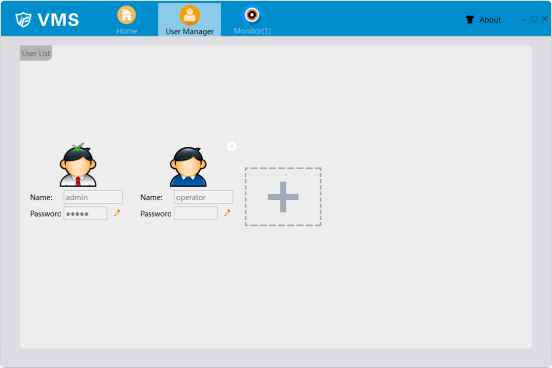This screenshot has height=368, width=552.
Task: Click the operator Password field
Action: 196,213
